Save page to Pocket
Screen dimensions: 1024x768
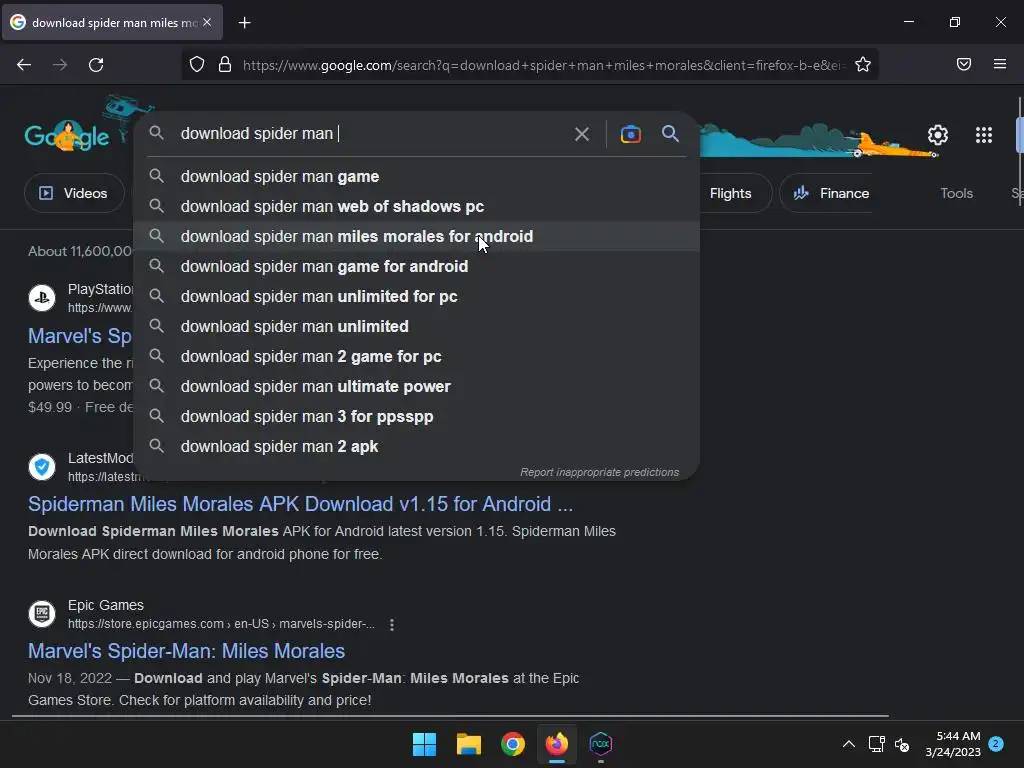[964, 64]
